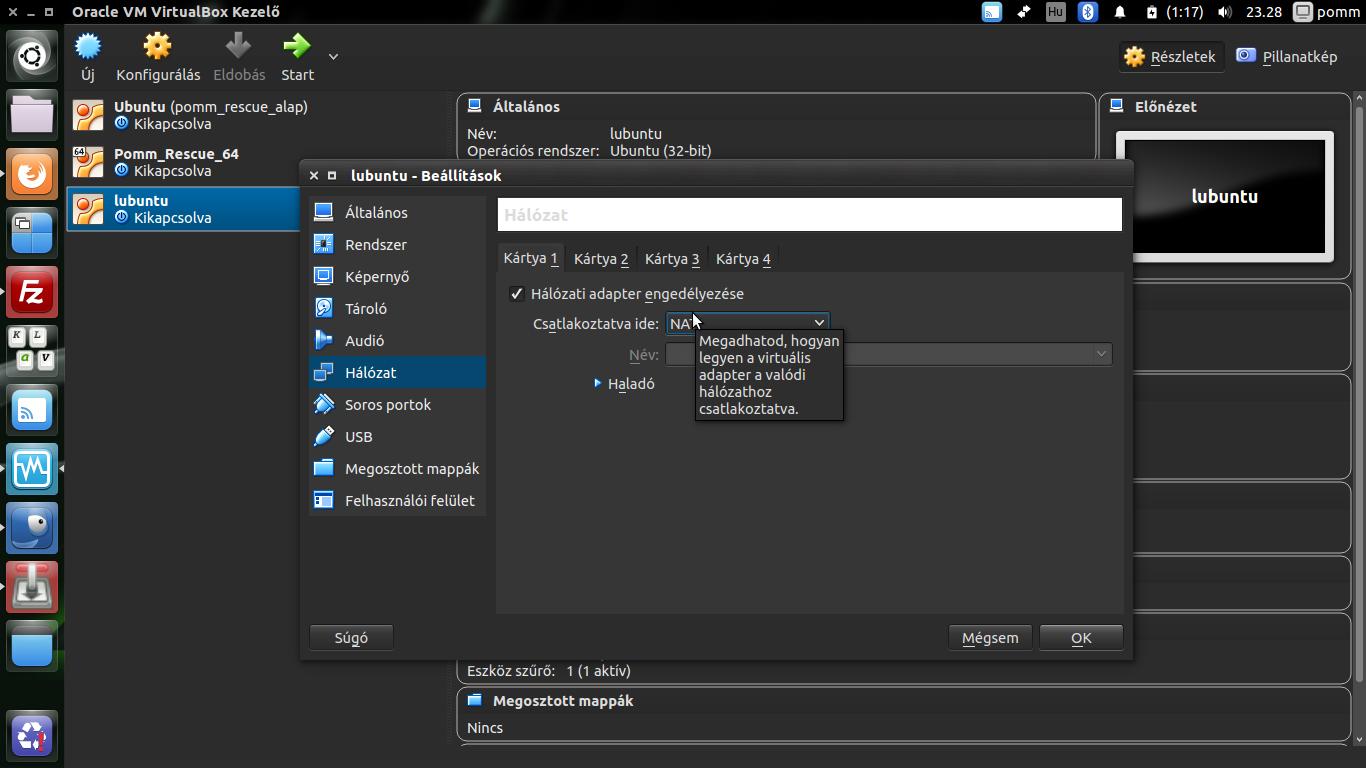Click the Eldobás arrow toolbar icon
Viewport: 1366px width, 768px height.
point(238,46)
